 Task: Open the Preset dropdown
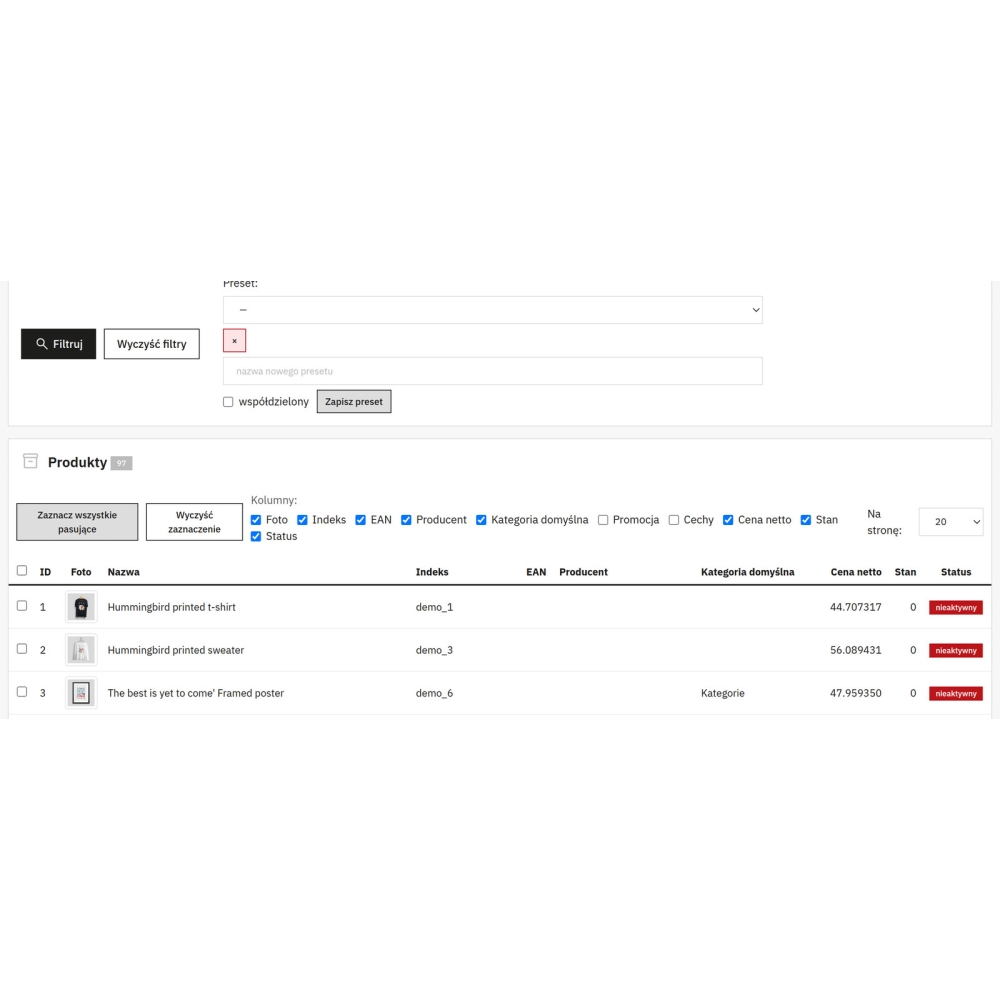coord(492,310)
